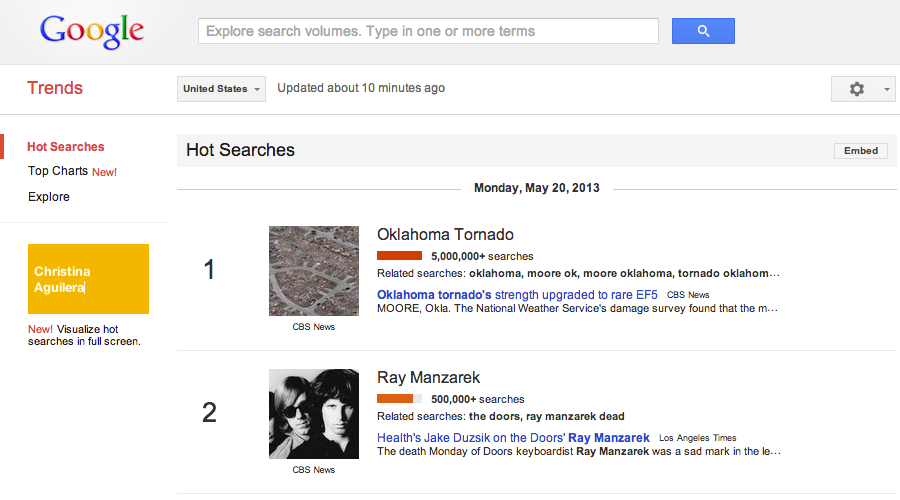900x500 pixels.
Task: Open the Trends home link
Action: [55, 88]
